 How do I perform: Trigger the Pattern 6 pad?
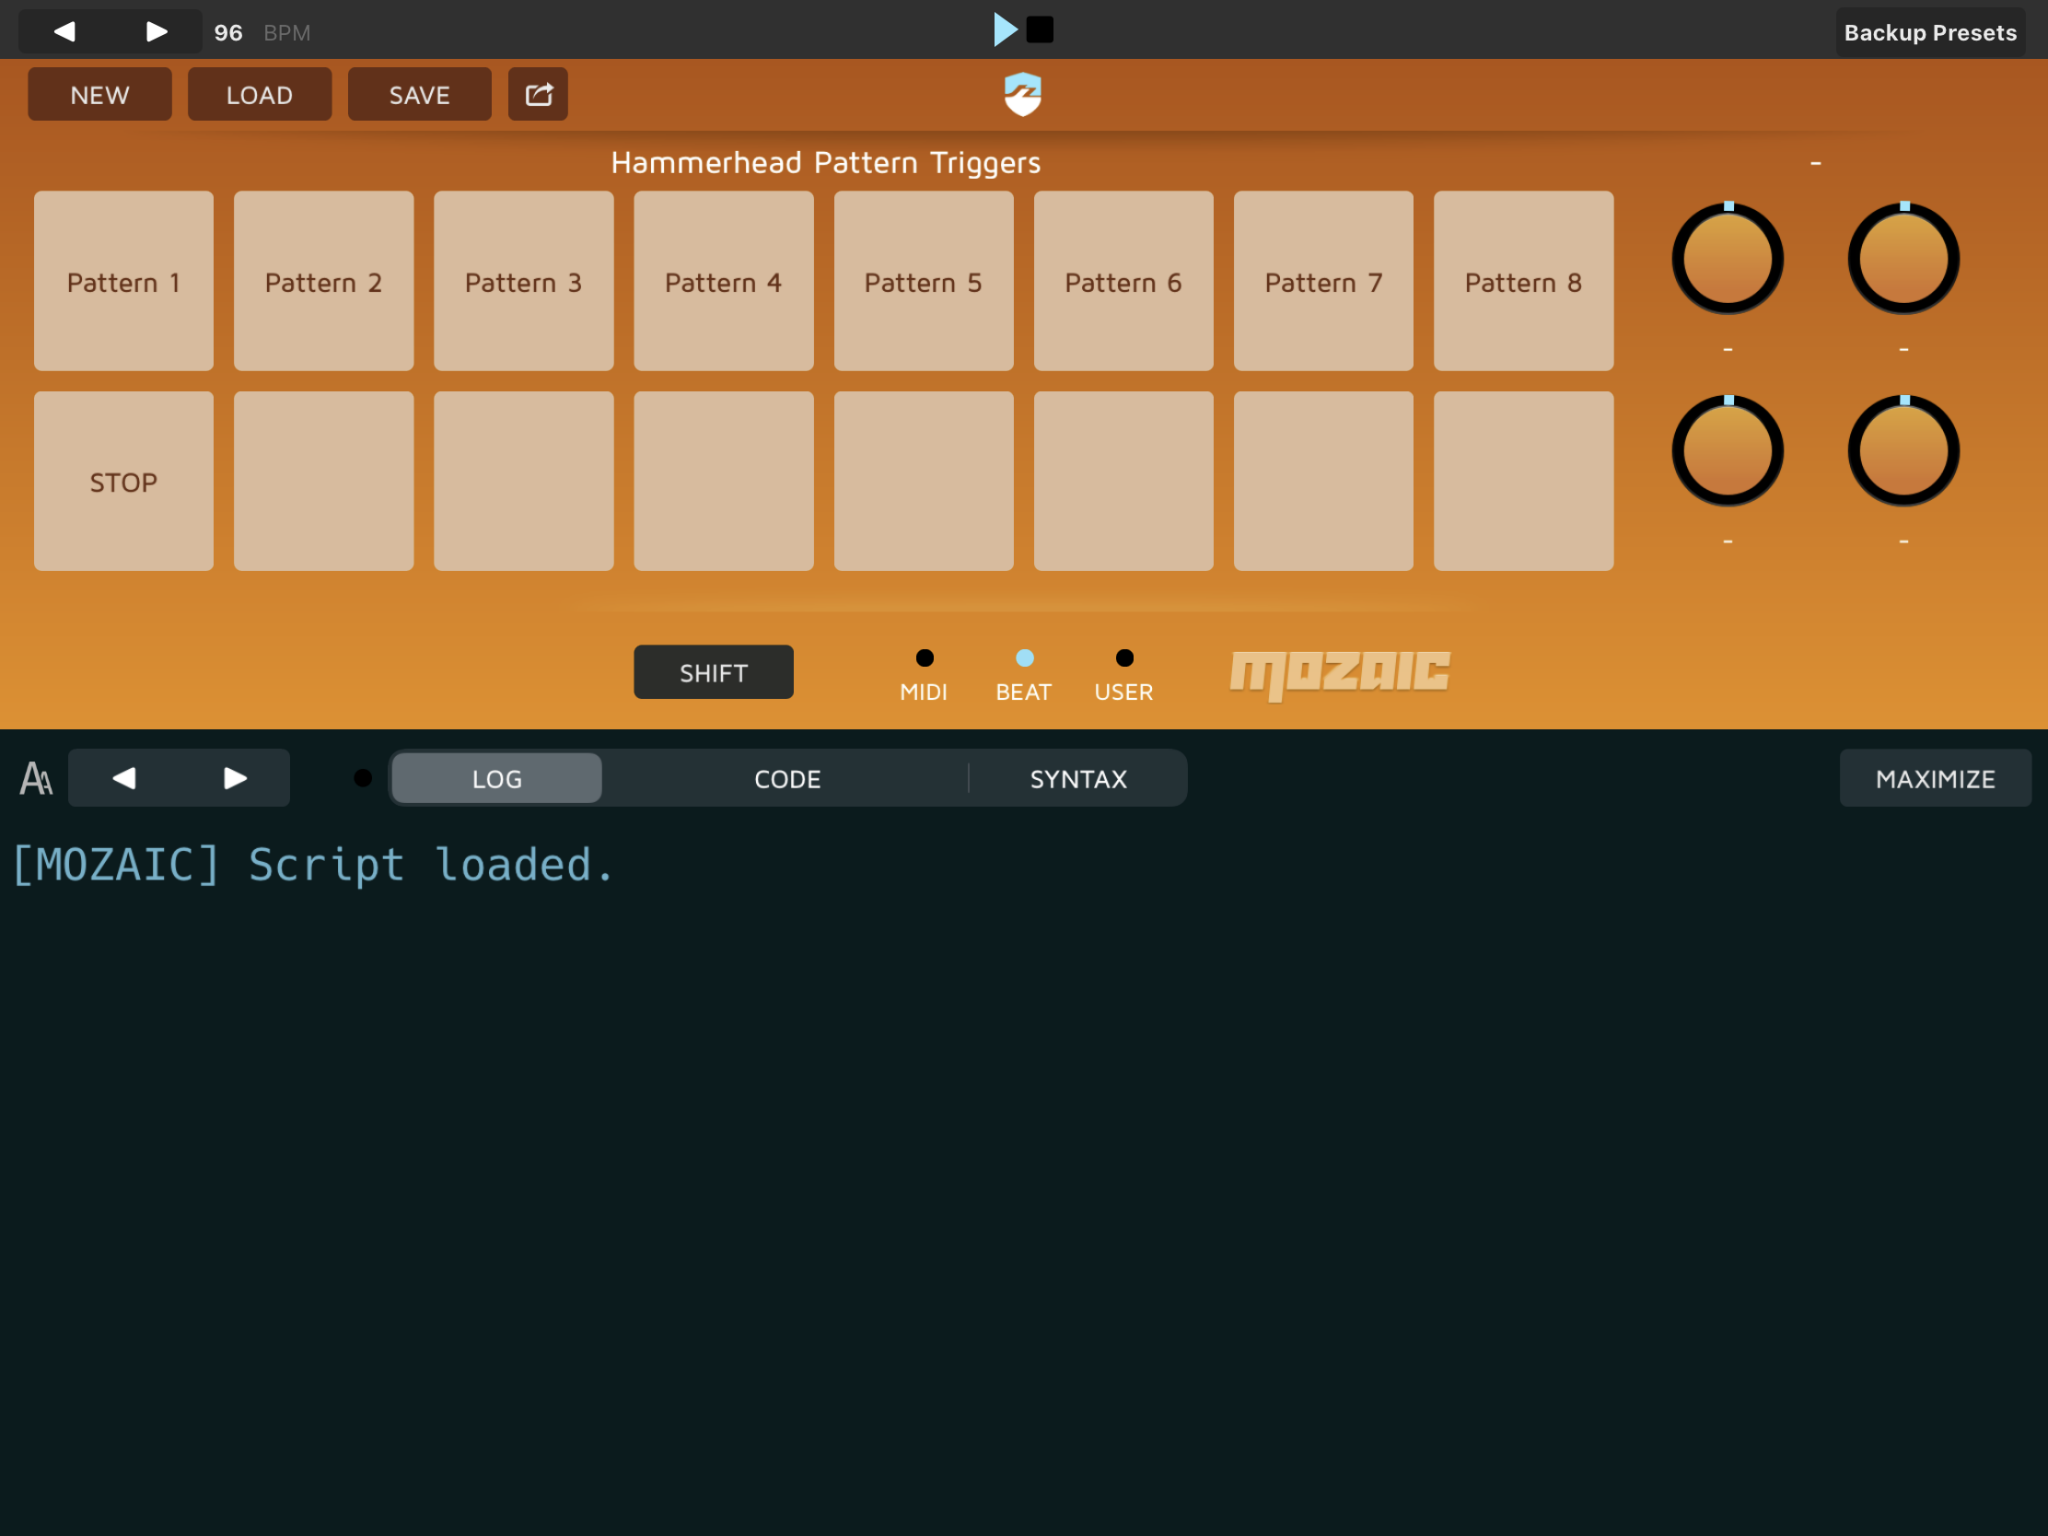tap(1124, 281)
